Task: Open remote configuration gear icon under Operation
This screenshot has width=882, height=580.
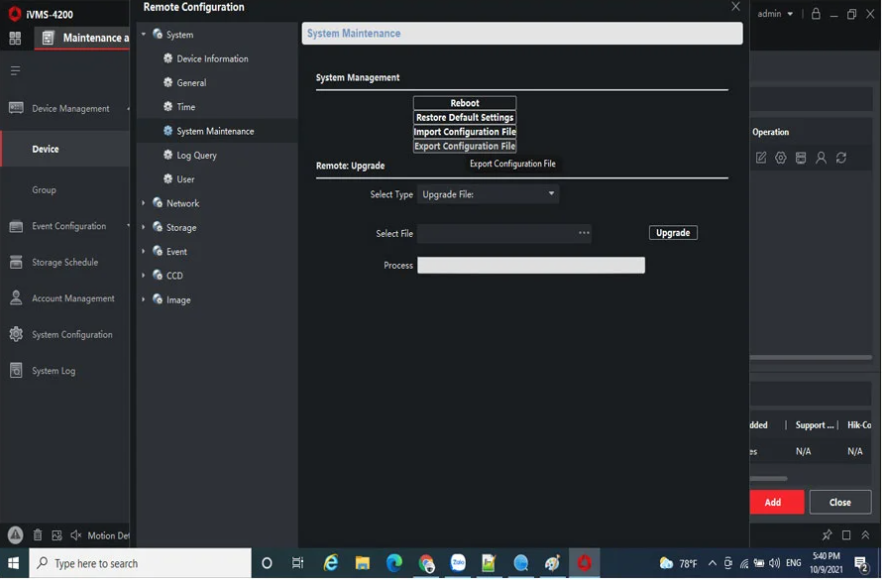Action: 781,158
